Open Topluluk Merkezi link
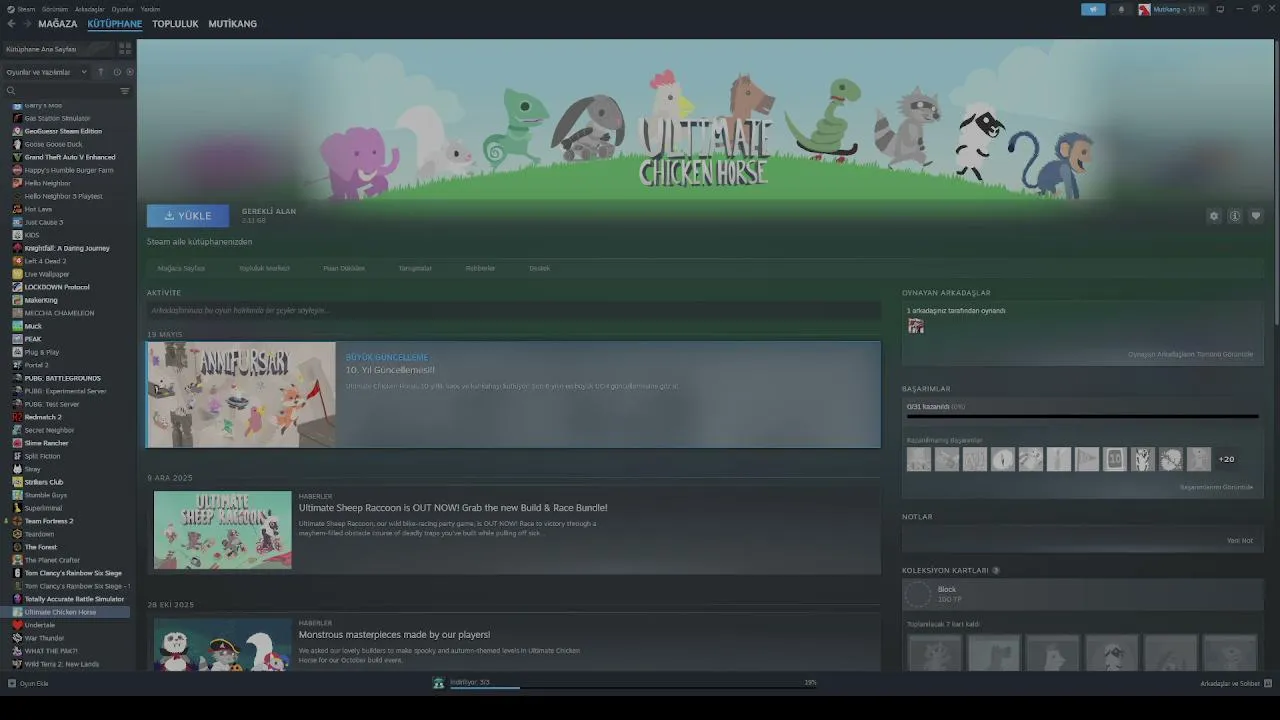 [264, 268]
